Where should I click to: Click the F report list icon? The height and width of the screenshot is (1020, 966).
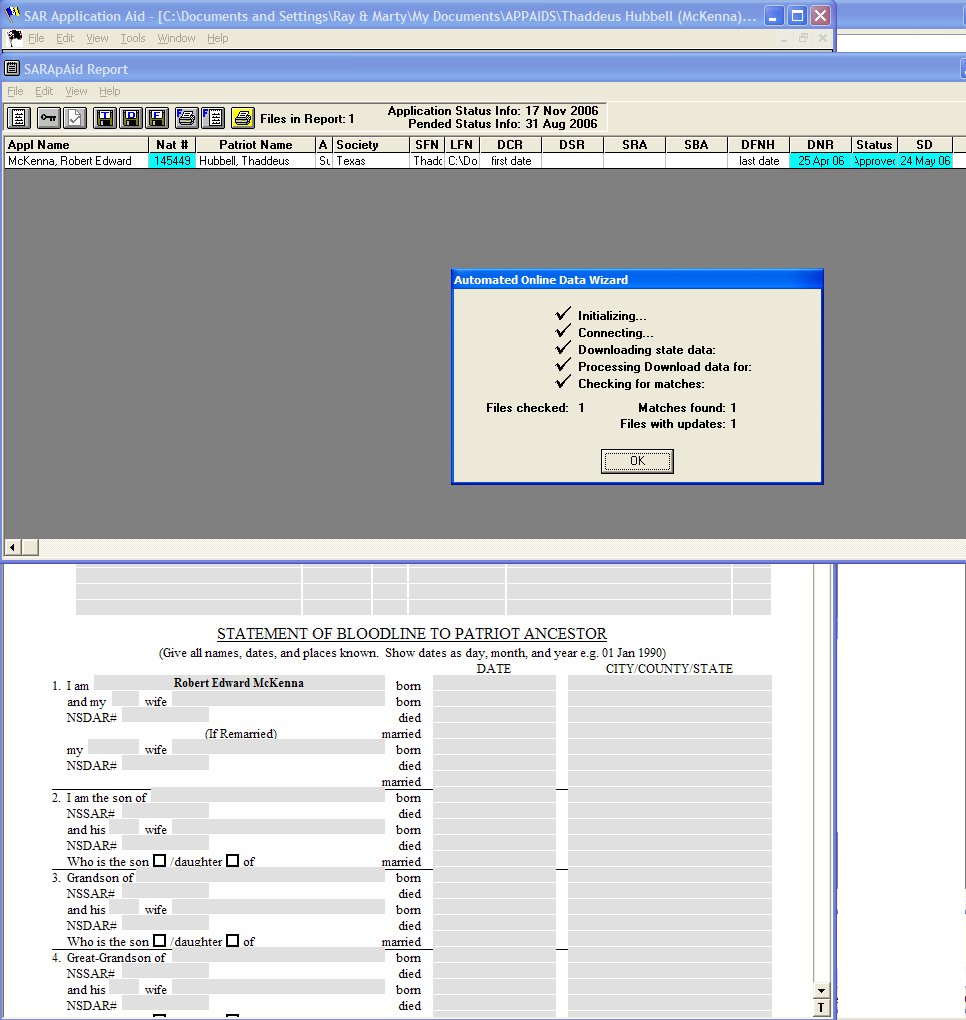coord(213,118)
